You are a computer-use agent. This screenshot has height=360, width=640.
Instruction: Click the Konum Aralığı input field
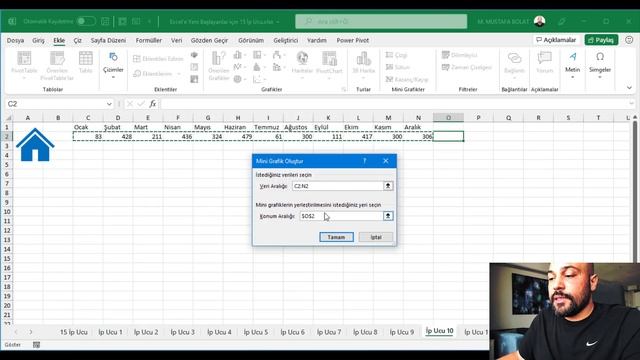click(341, 216)
